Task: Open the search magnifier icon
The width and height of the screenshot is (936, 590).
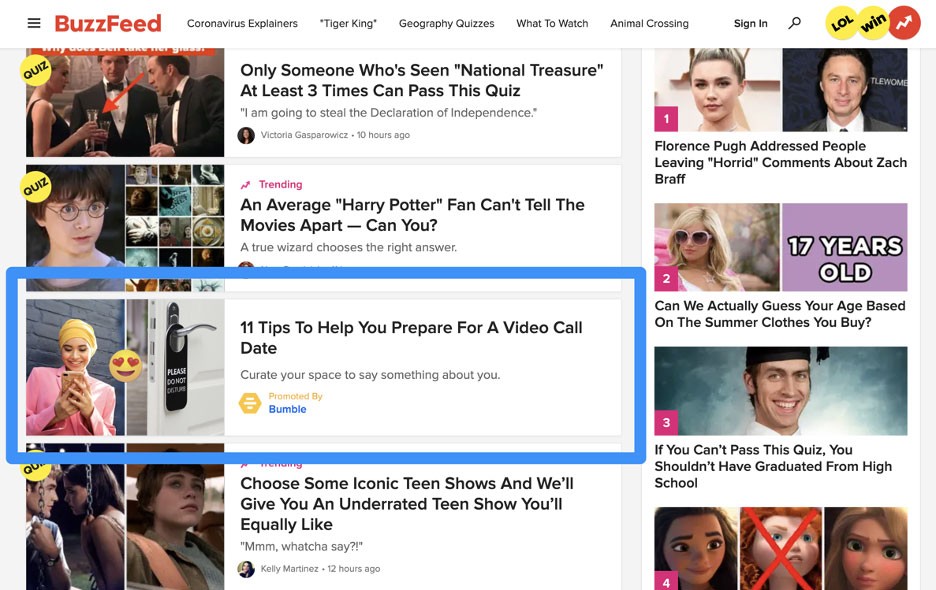Action: pyautogui.click(x=795, y=23)
